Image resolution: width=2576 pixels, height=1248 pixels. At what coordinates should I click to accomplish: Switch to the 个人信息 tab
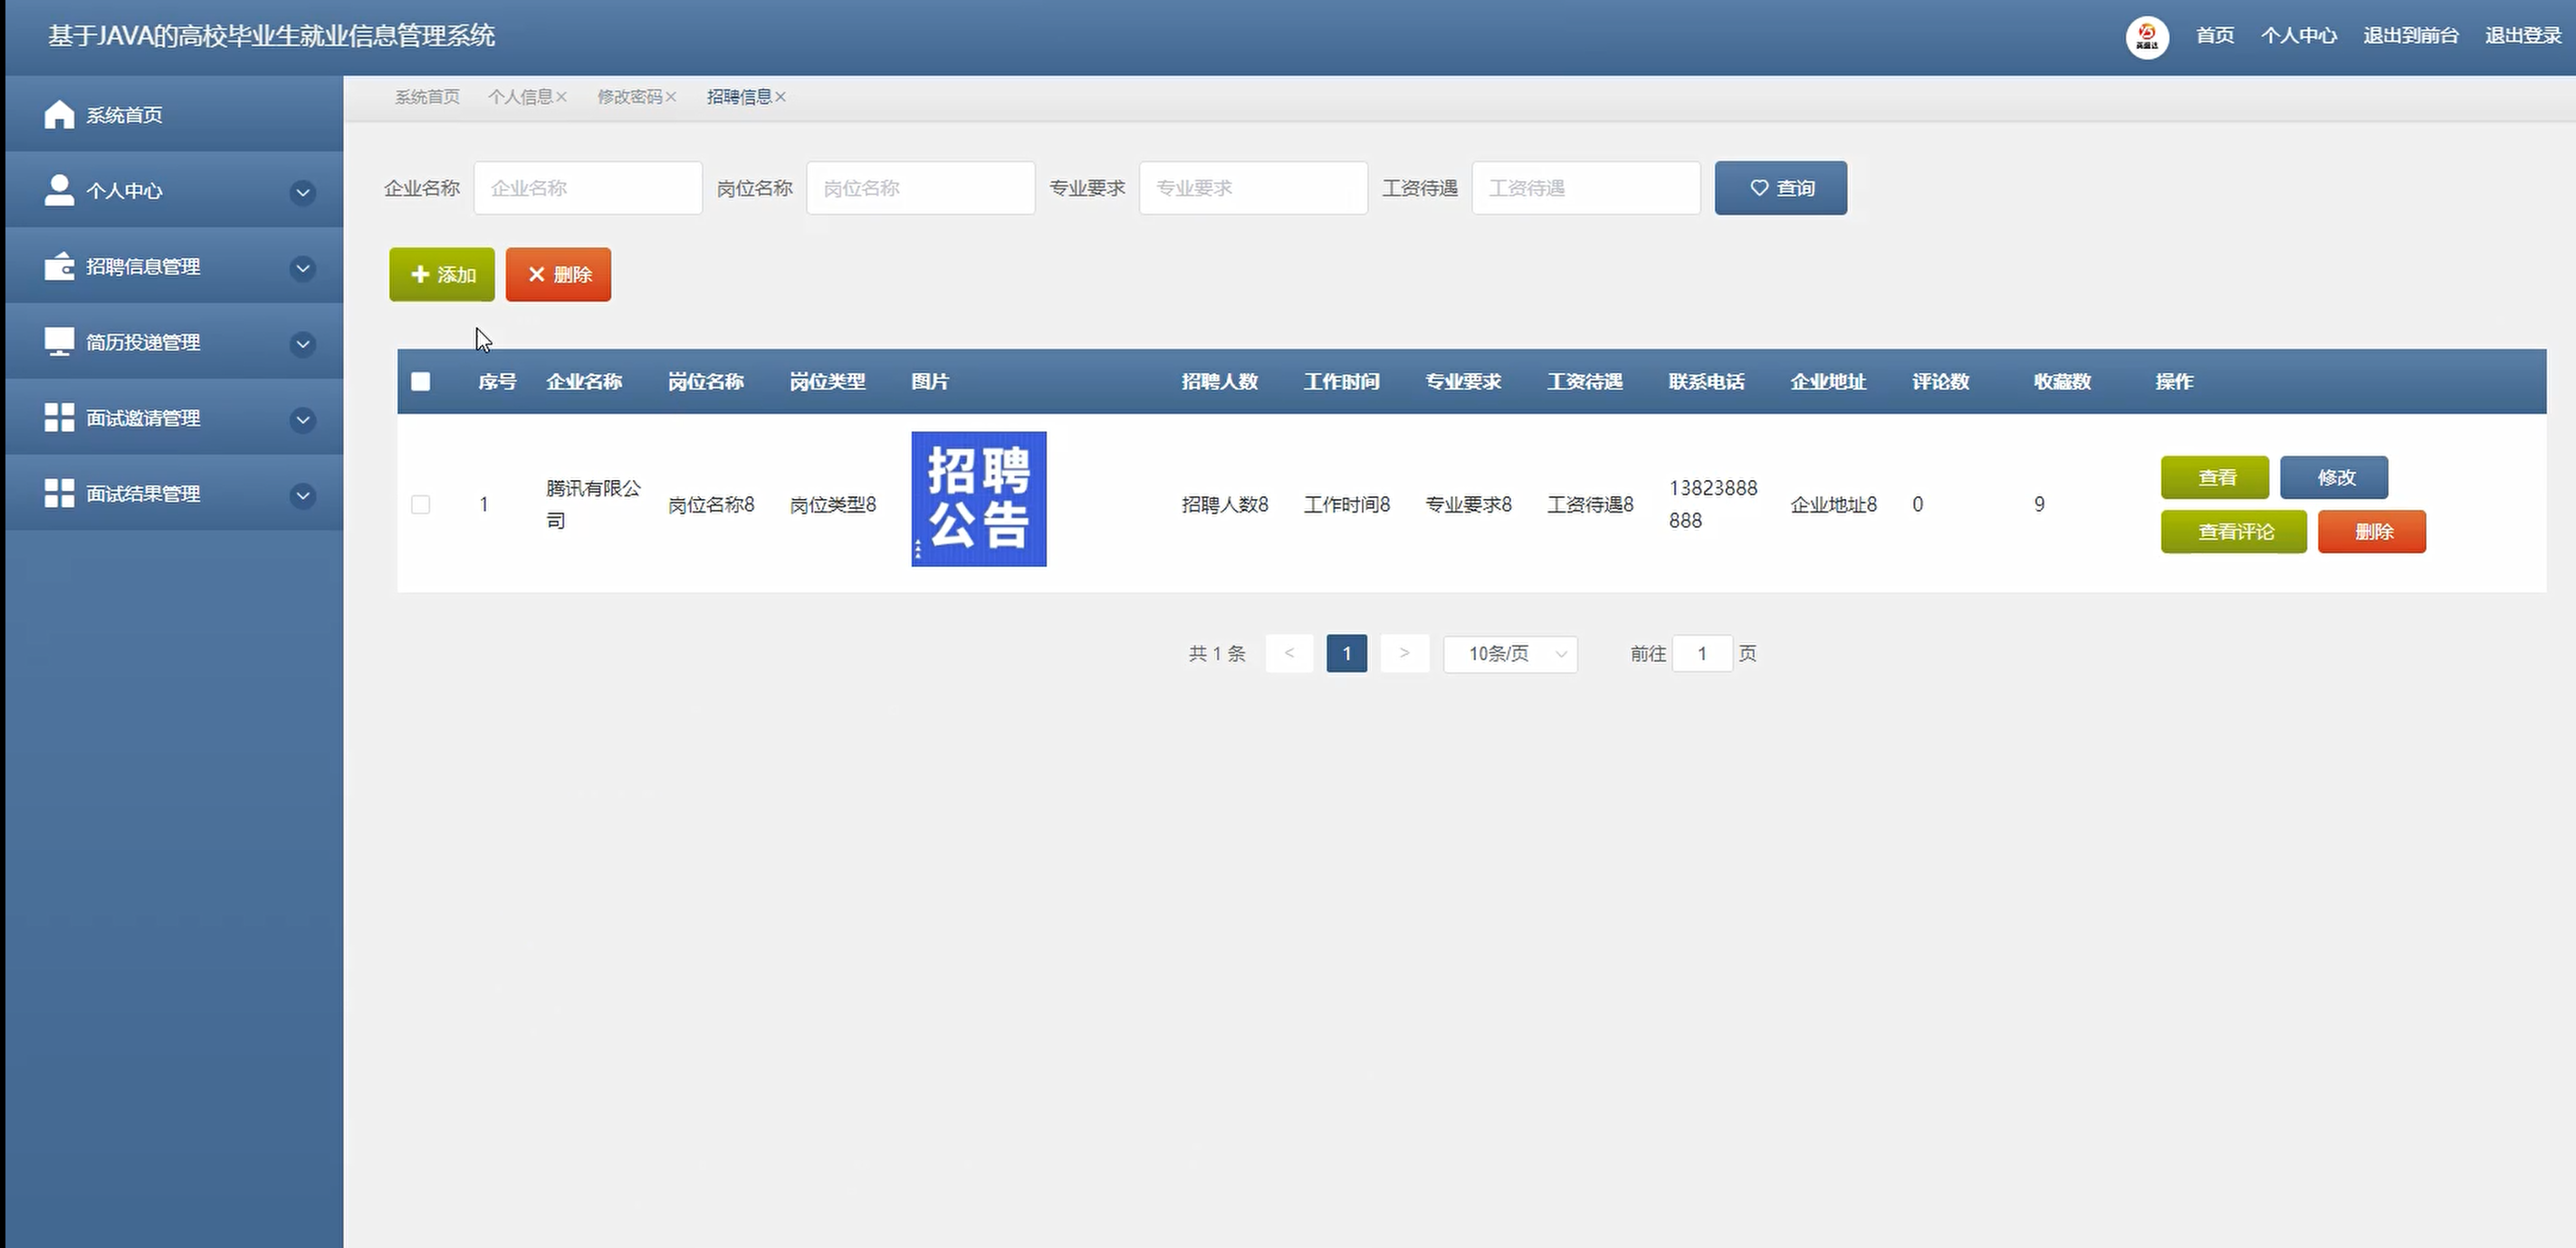(x=520, y=97)
